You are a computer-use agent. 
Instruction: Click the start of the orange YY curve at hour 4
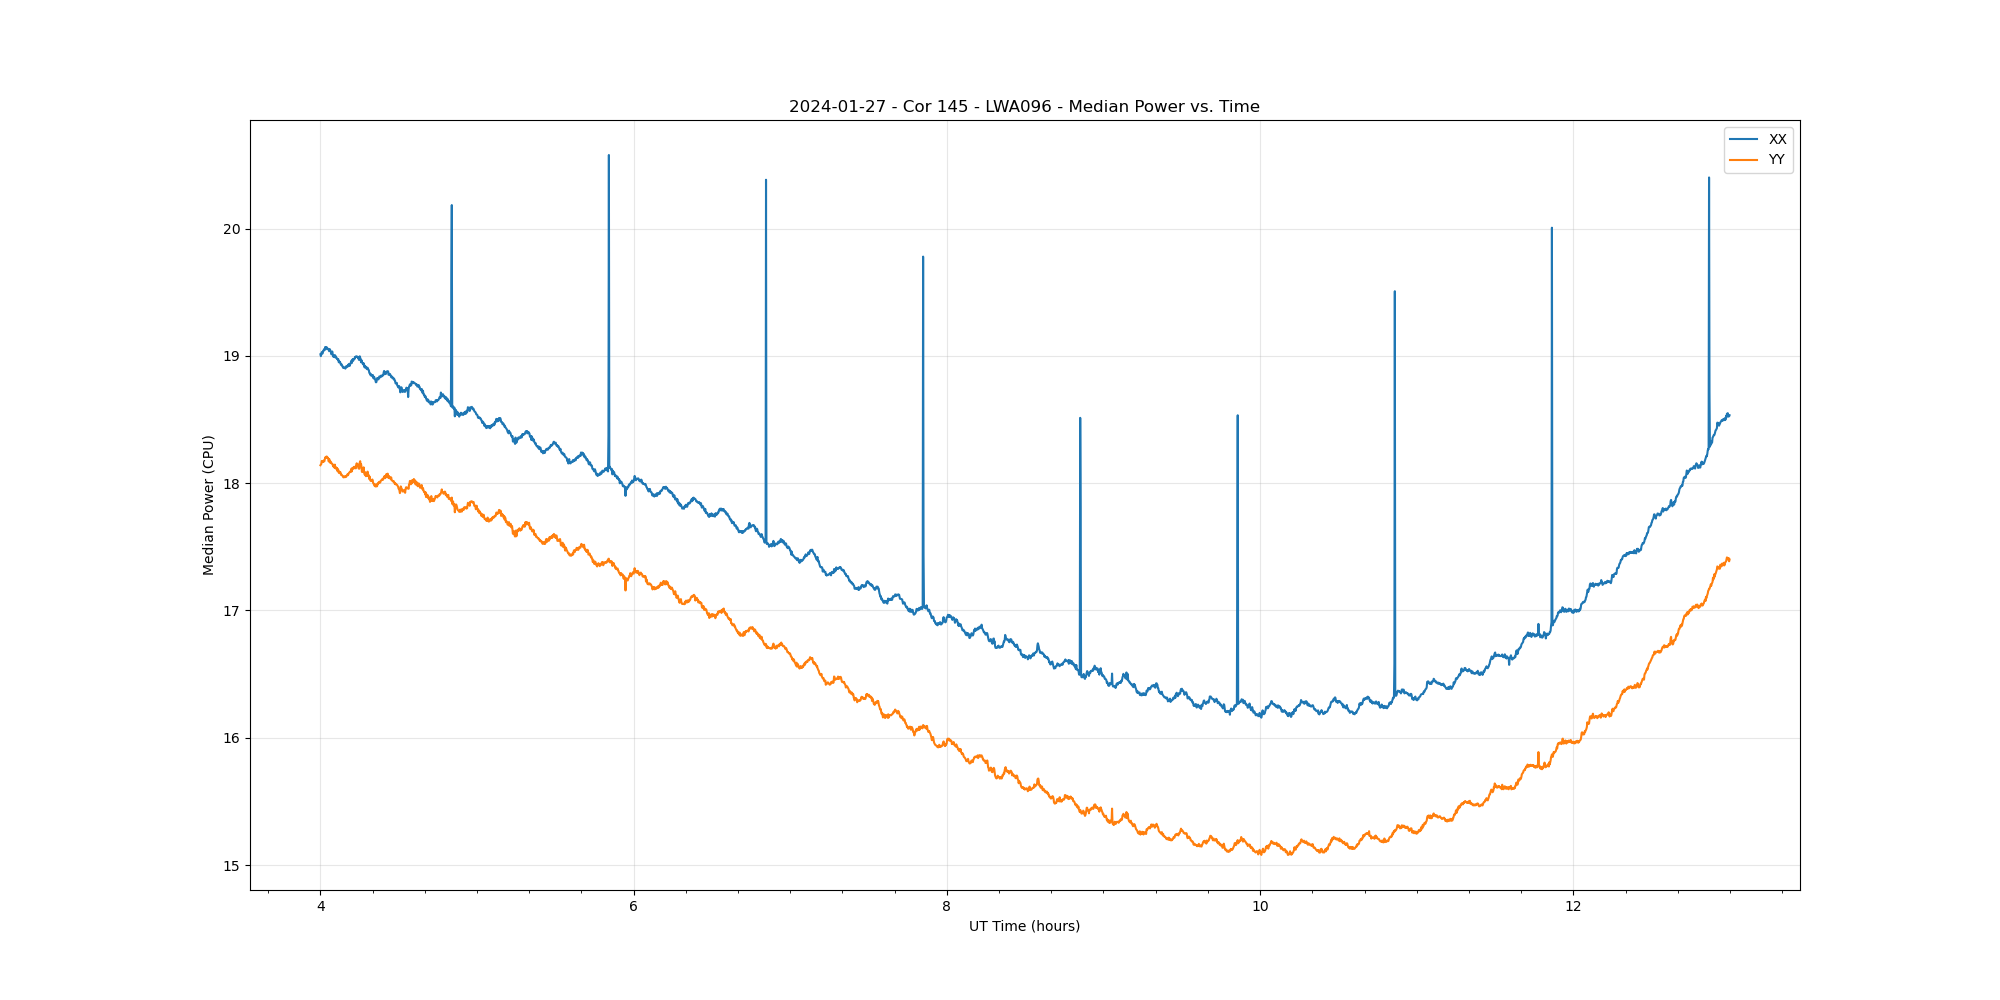[x=321, y=464]
